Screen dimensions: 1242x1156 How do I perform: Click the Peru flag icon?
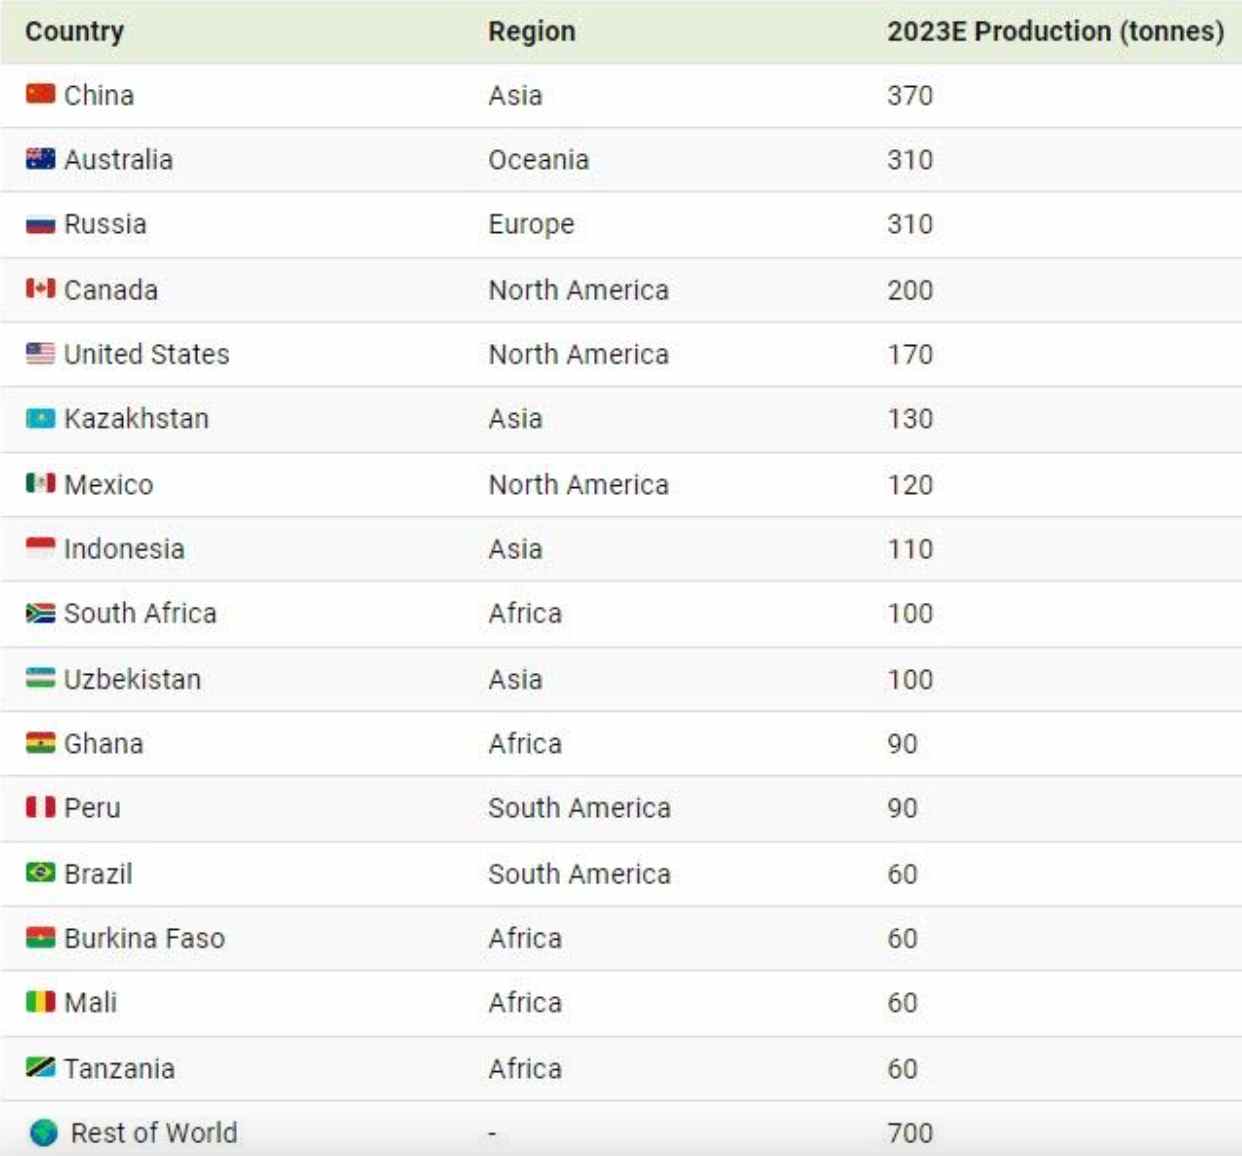point(40,807)
